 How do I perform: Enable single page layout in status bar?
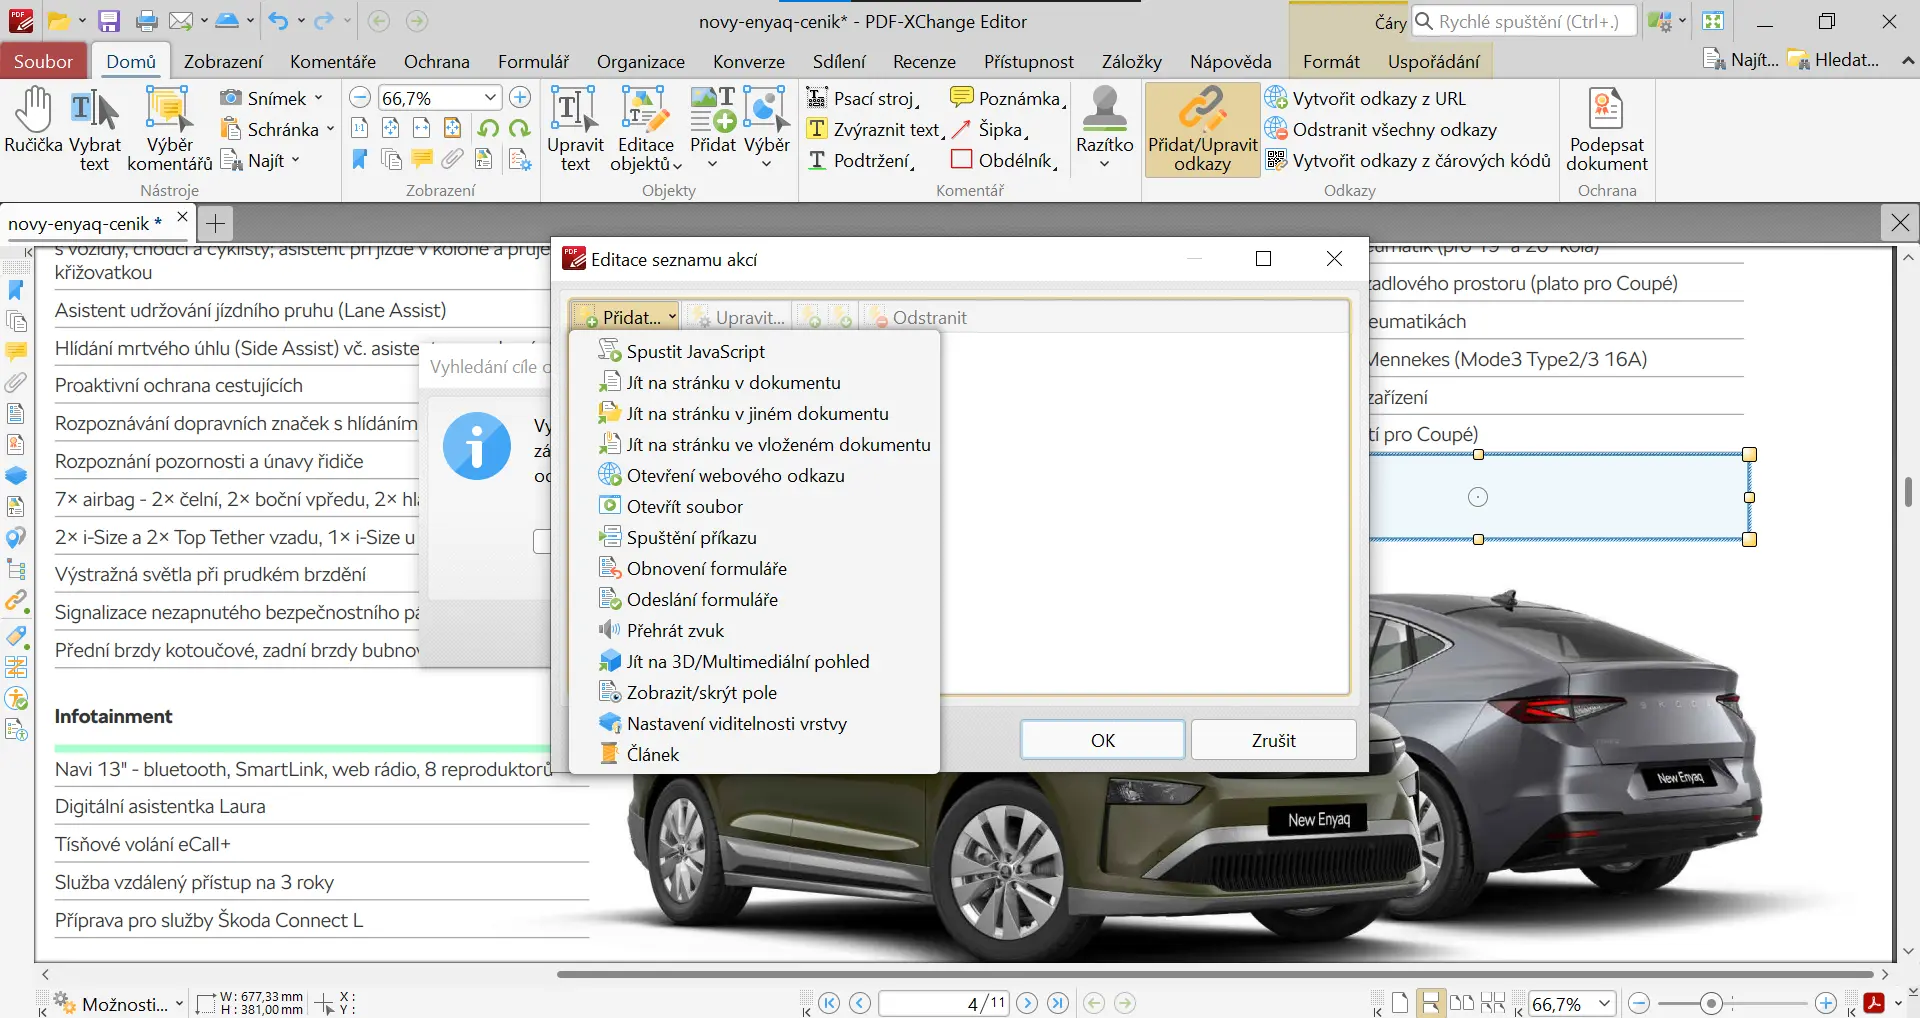[x=1400, y=1003]
